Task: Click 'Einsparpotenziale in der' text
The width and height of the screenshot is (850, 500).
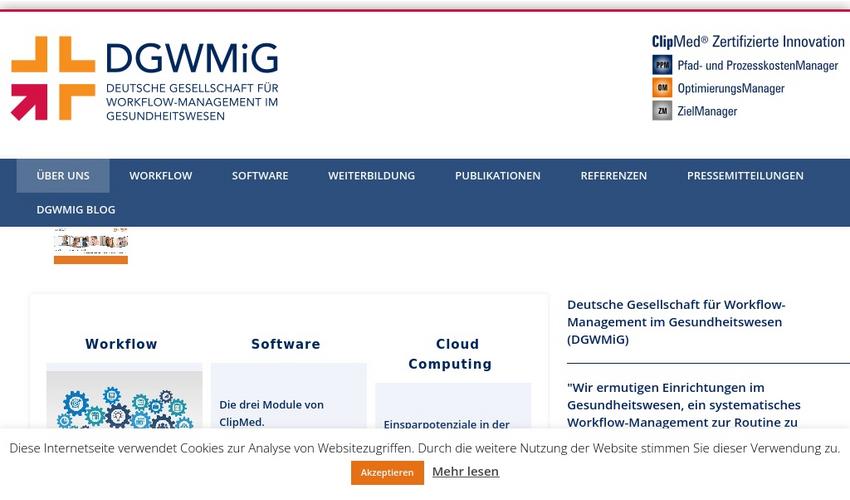Action: (447, 424)
